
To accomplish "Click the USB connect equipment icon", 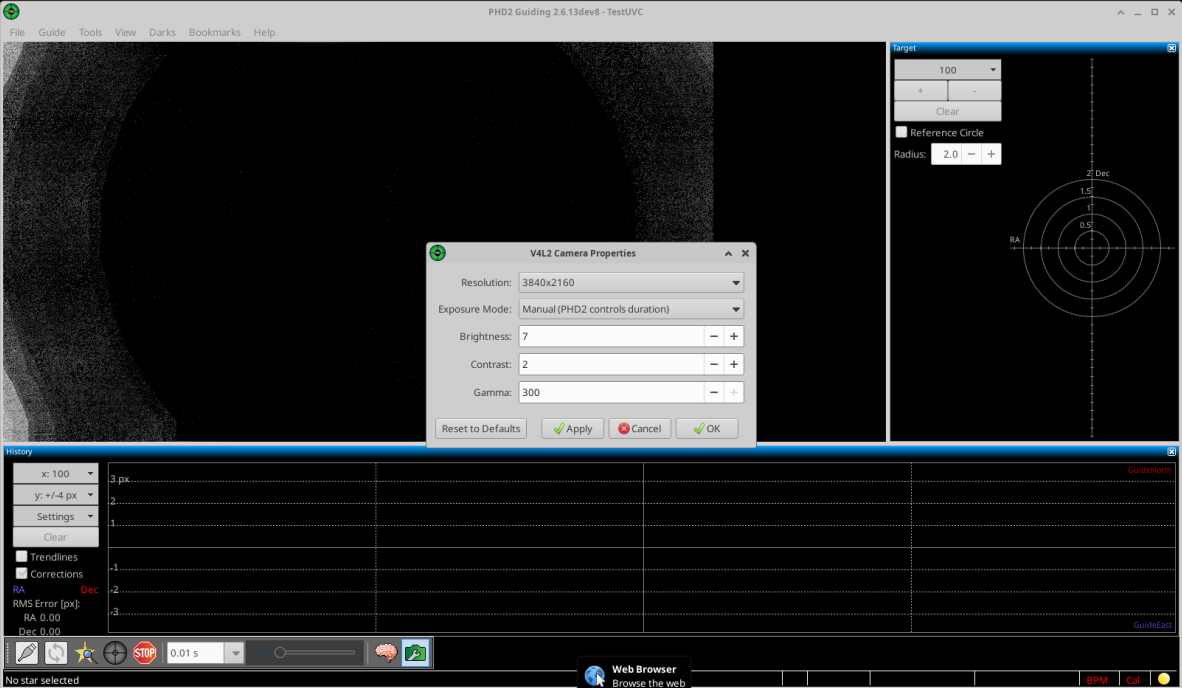I will (27, 653).
